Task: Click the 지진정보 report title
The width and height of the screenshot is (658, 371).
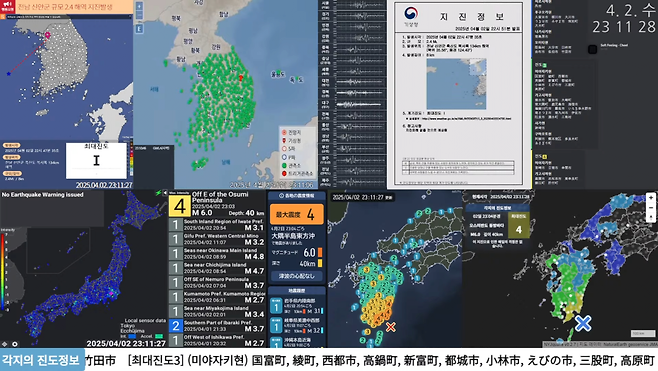Action: pos(472,16)
